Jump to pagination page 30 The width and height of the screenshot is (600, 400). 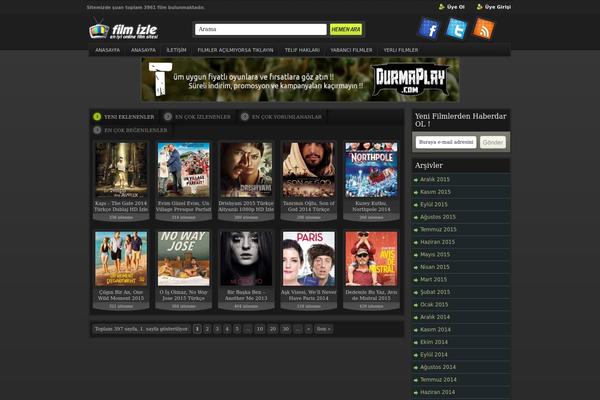285,329
